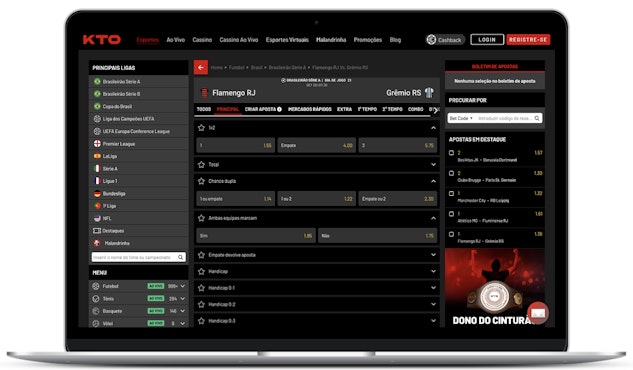Image resolution: width=633 pixels, height=370 pixels.
Task: Click the REGISTRE-SE button
Action: (528, 40)
